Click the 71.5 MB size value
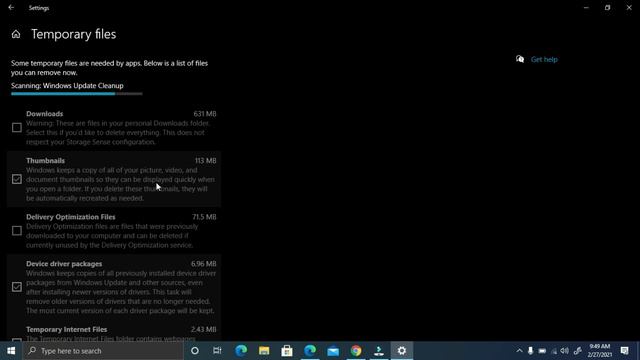The width and height of the screenshot is (640, 360). coord(204,217)
